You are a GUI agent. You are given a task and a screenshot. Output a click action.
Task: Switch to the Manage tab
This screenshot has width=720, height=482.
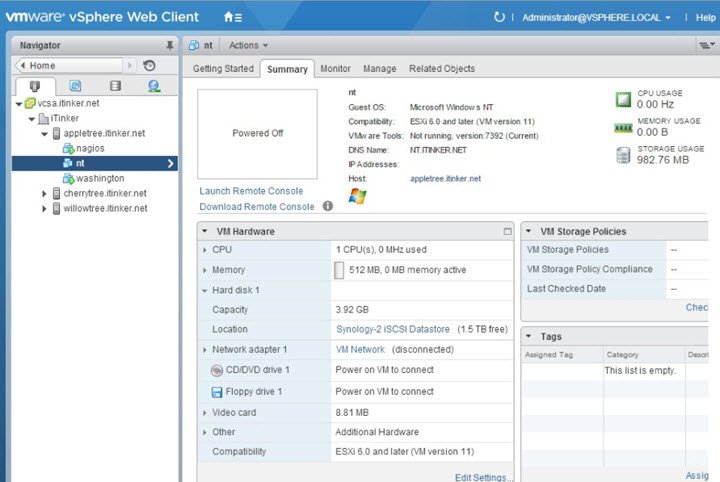pos(380,68)
